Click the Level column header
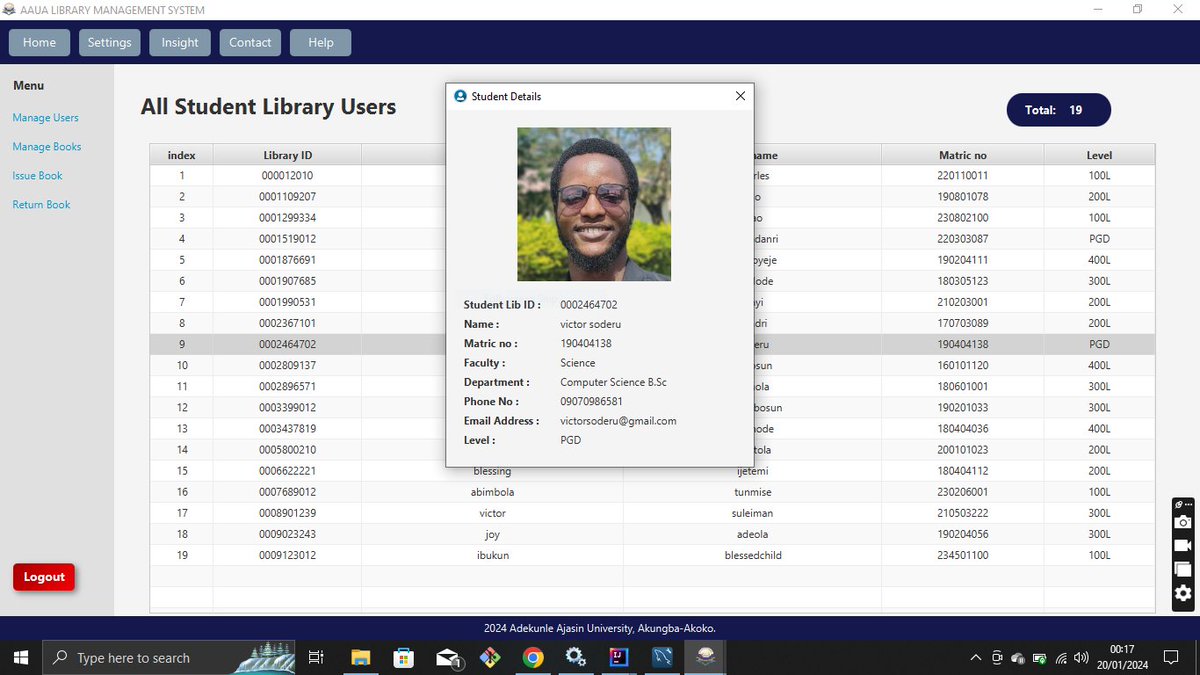 (x=1099, y=155)
